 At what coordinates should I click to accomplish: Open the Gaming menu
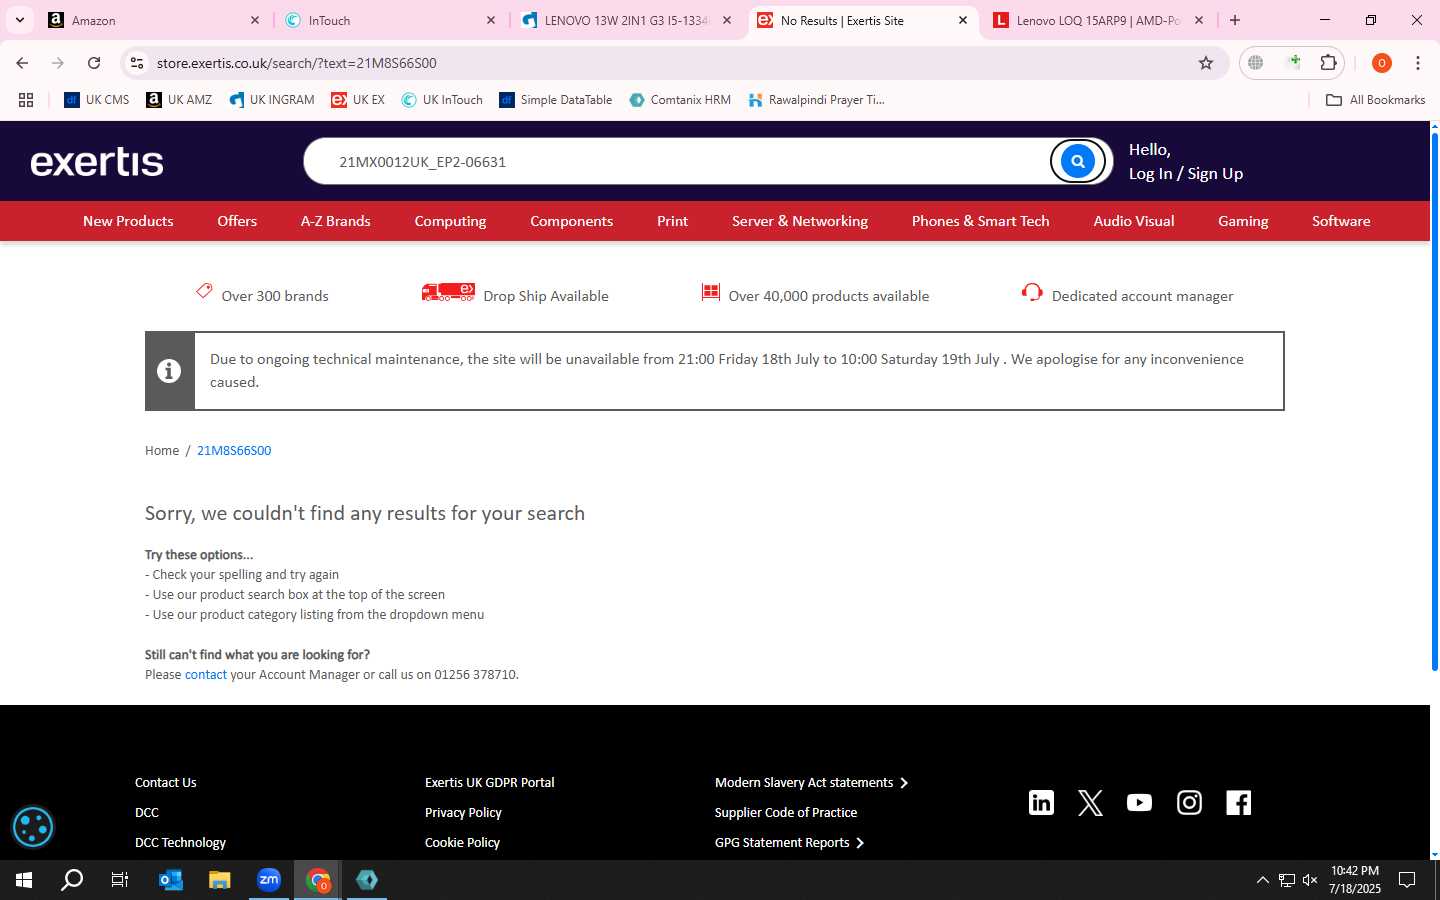[1243, 221]
